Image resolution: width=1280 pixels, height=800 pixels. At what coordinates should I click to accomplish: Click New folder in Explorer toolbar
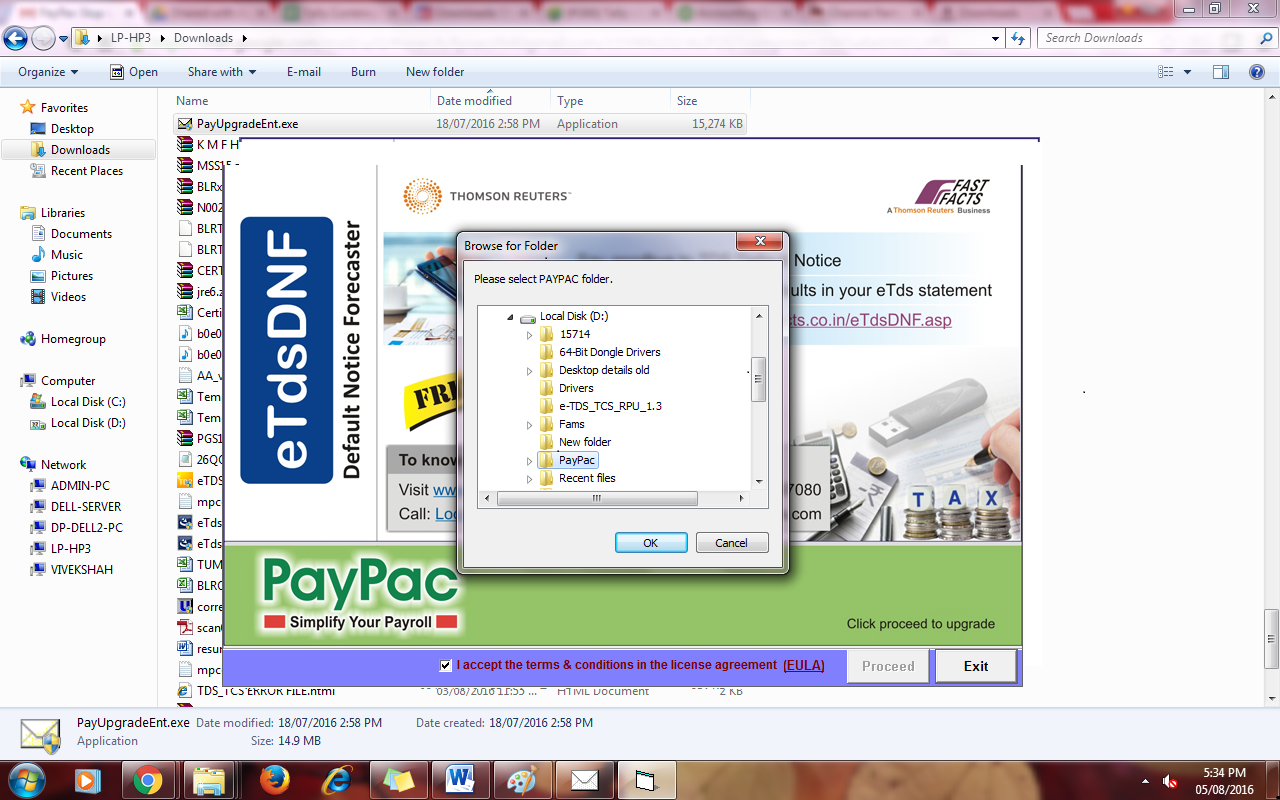[x=435, y=72]
